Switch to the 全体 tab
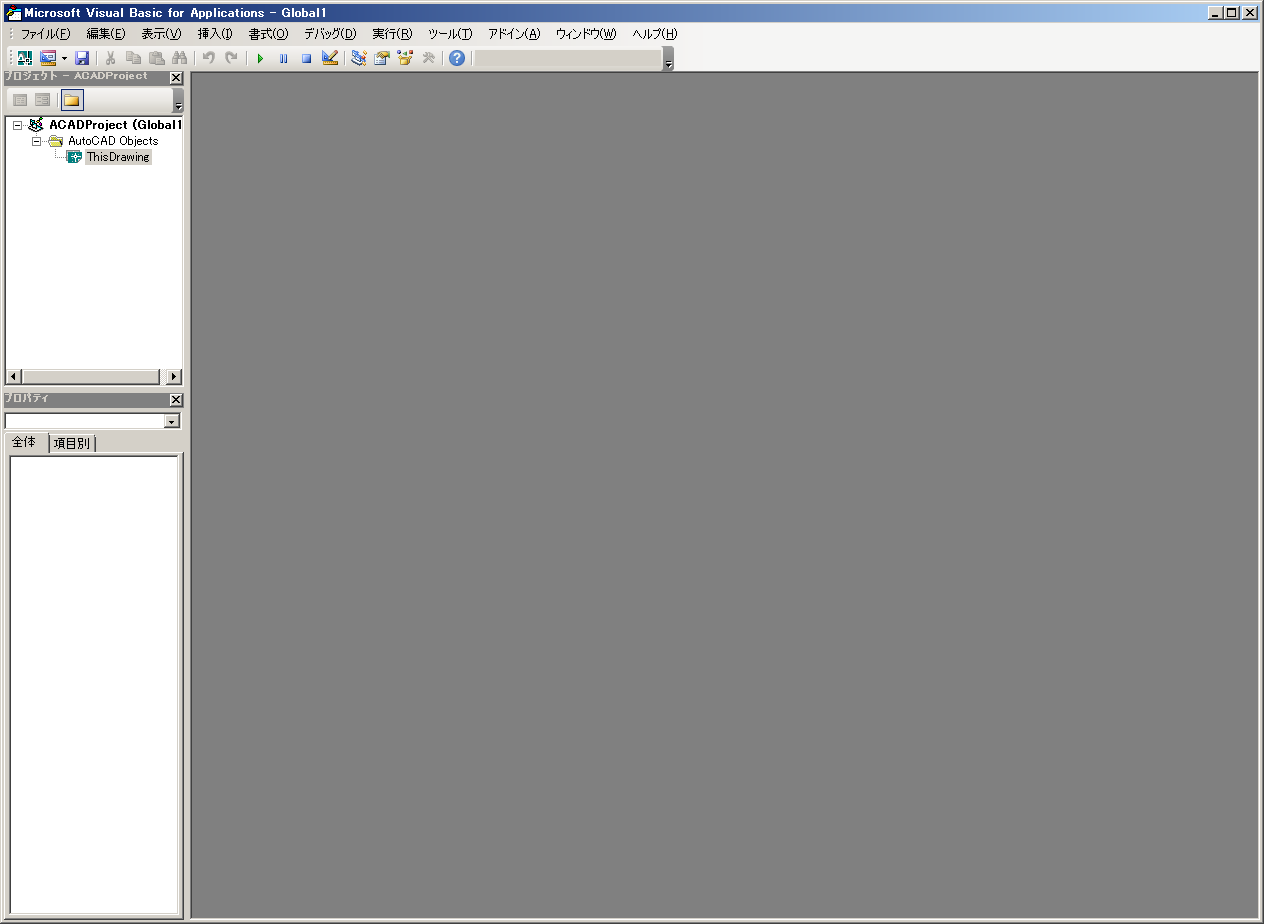 tap(25, 442)
